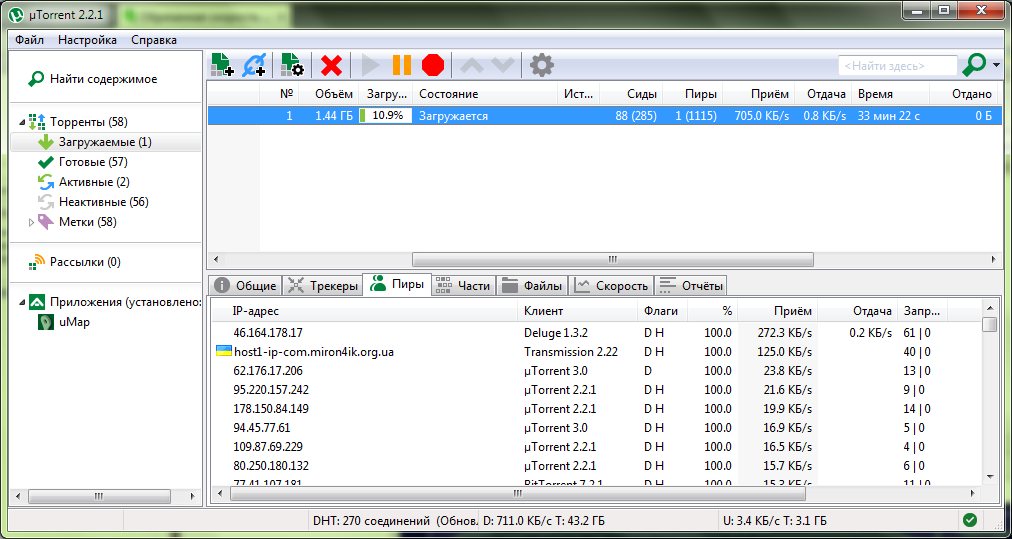Select peer row 95.220.157.242

coord(597,390)
